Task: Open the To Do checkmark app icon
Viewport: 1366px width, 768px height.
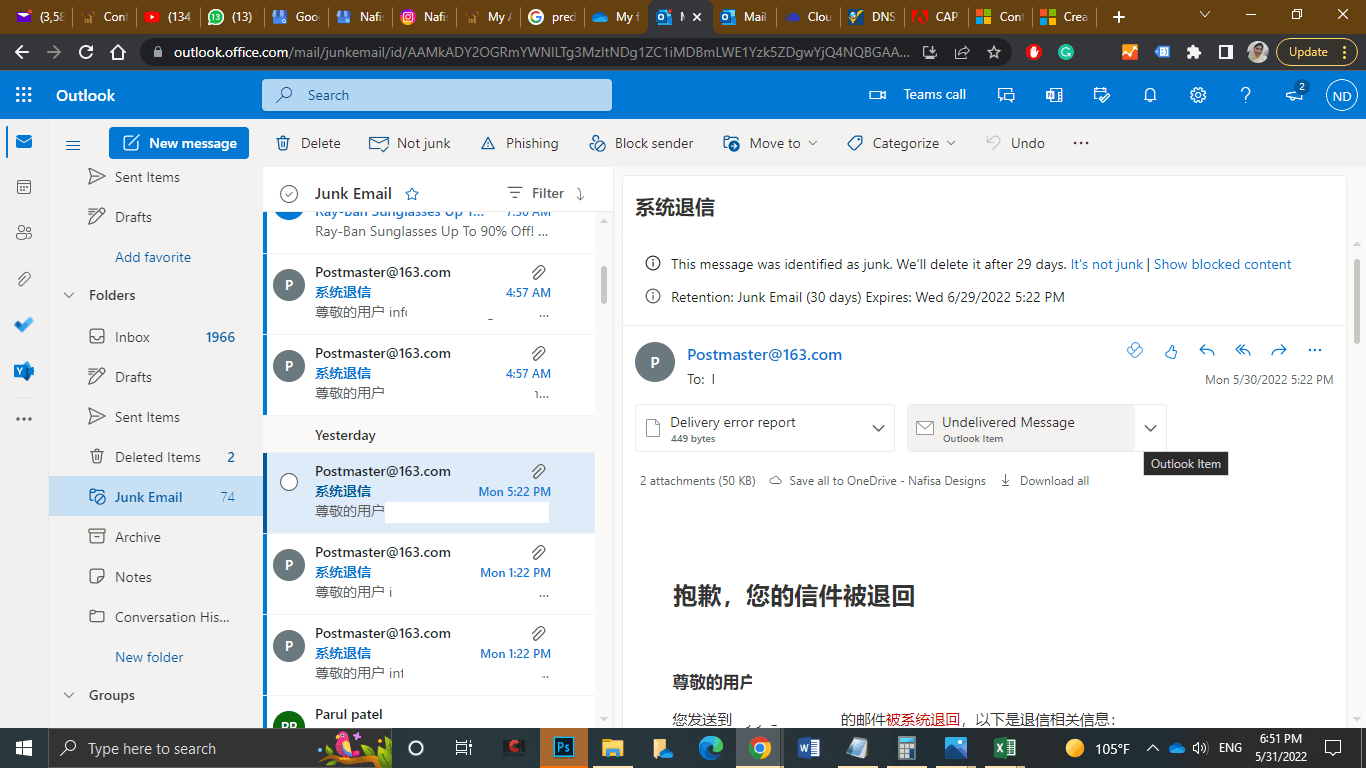Action: pos(24,325)
